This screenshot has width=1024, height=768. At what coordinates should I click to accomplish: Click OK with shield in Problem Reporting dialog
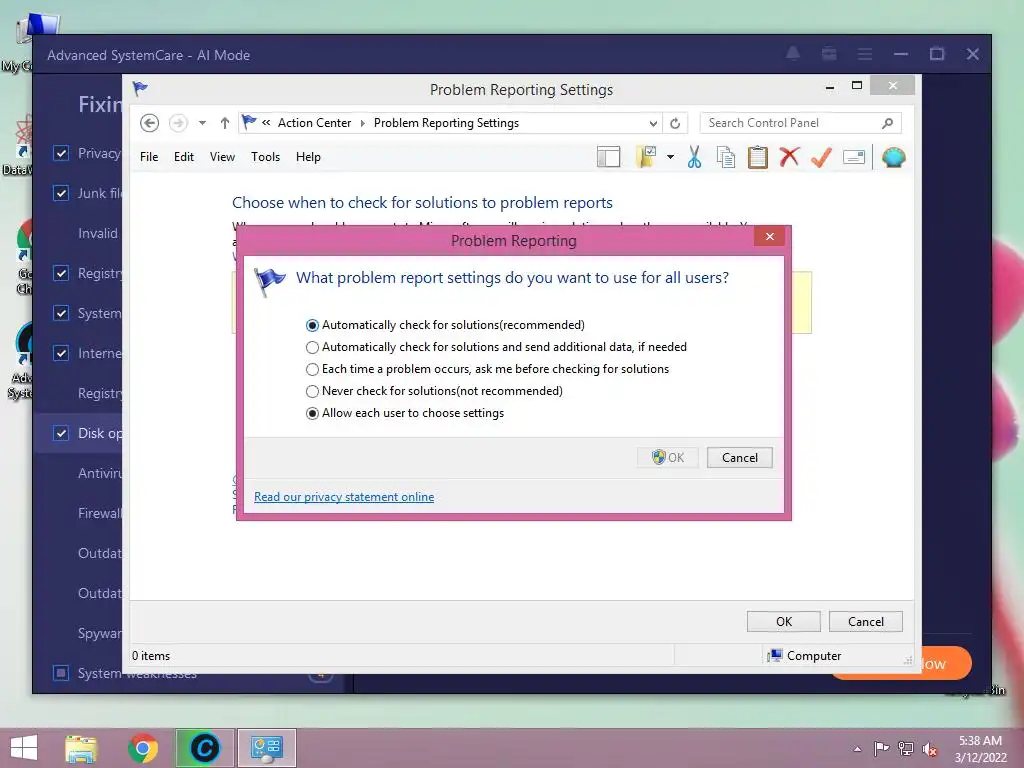tap(667, 458)
